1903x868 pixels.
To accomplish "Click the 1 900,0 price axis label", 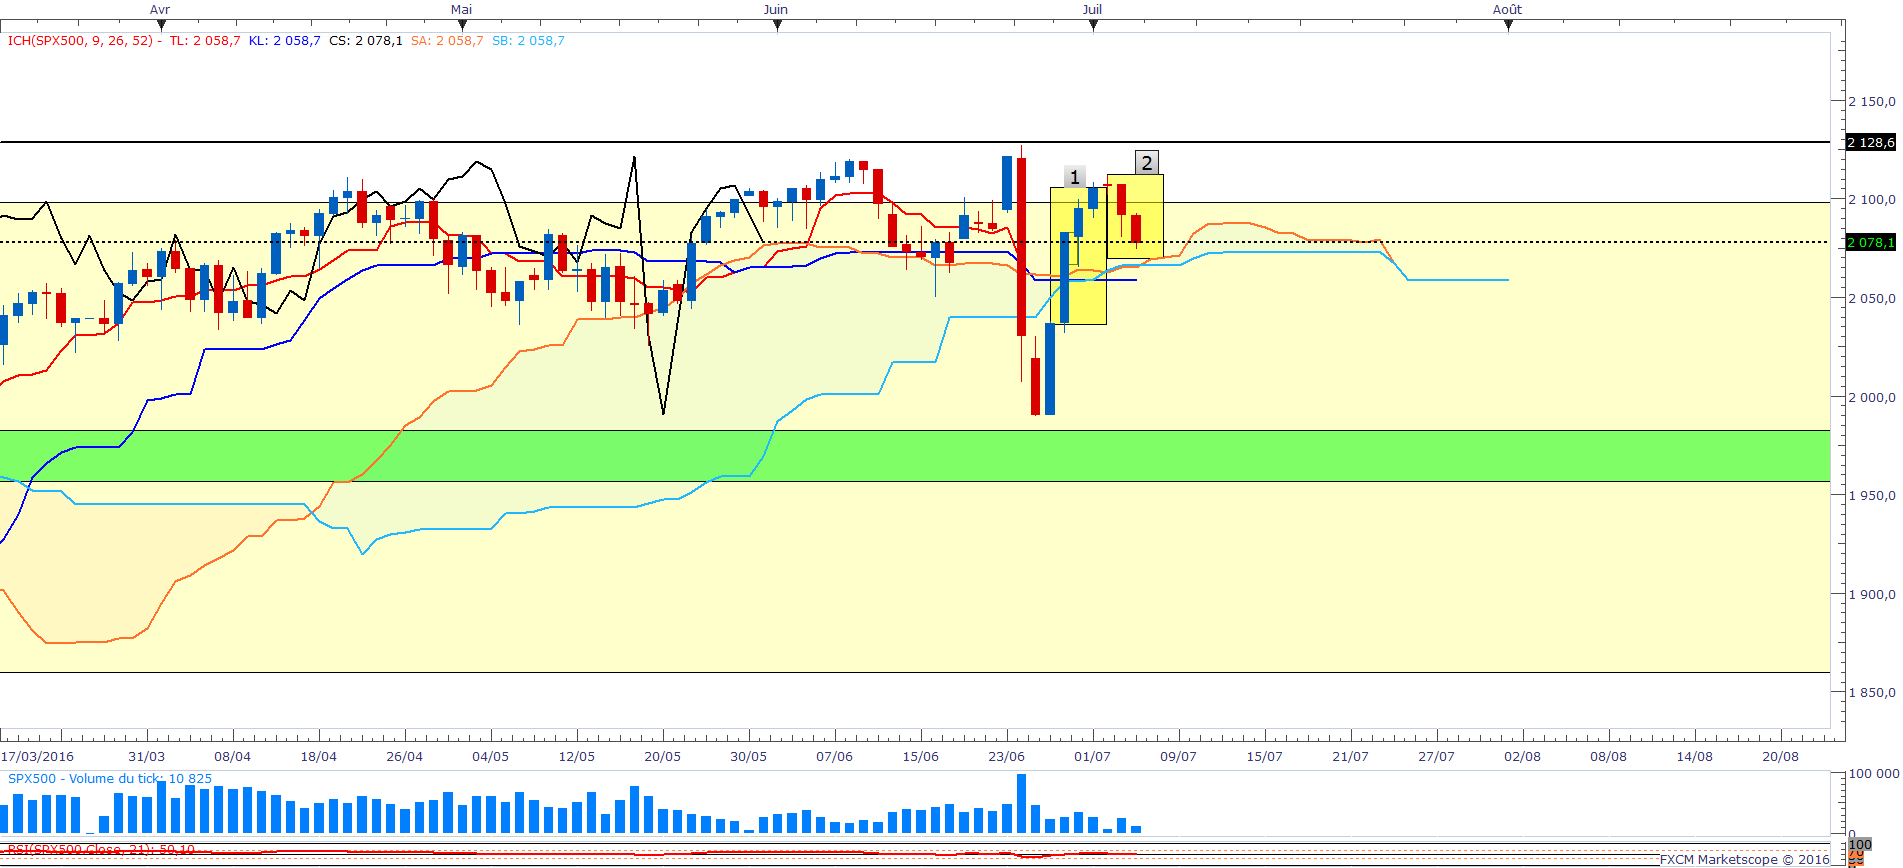I will 1871,595.
